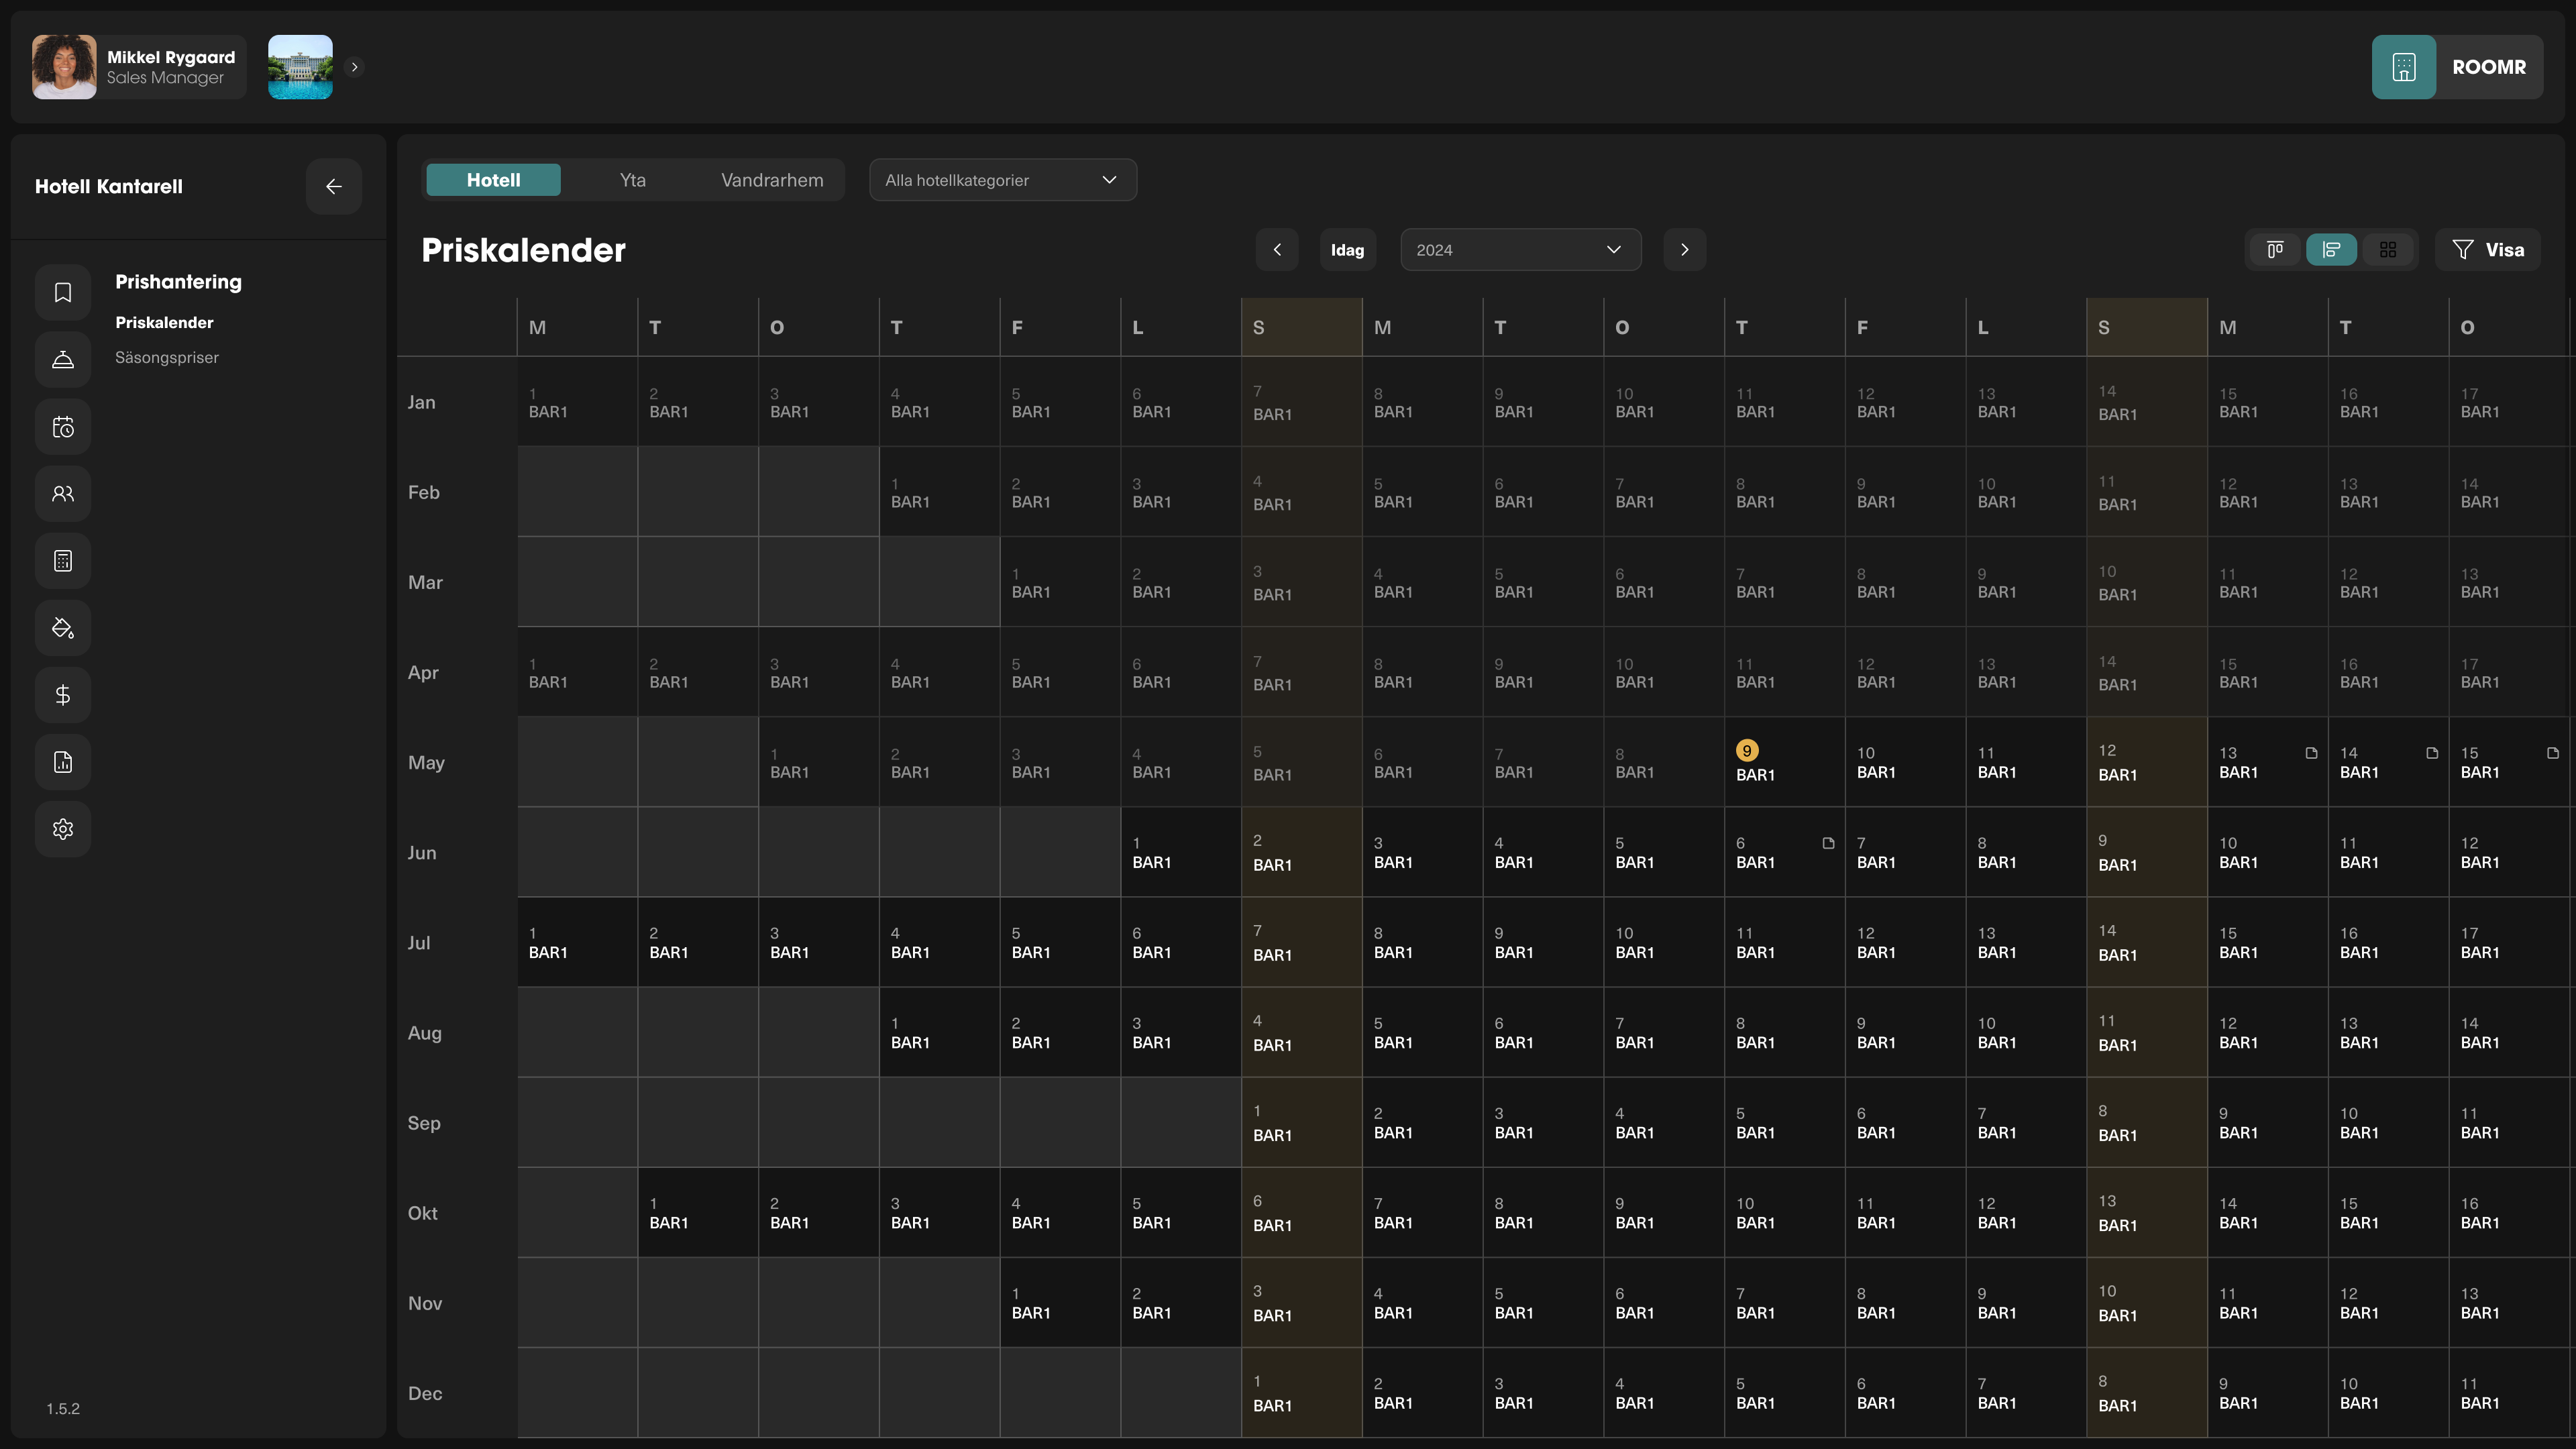The height and width of the screenshot is (1449, 2576).
Task: Select the users icon in the sidebar
Action: [x=62, y=493]
